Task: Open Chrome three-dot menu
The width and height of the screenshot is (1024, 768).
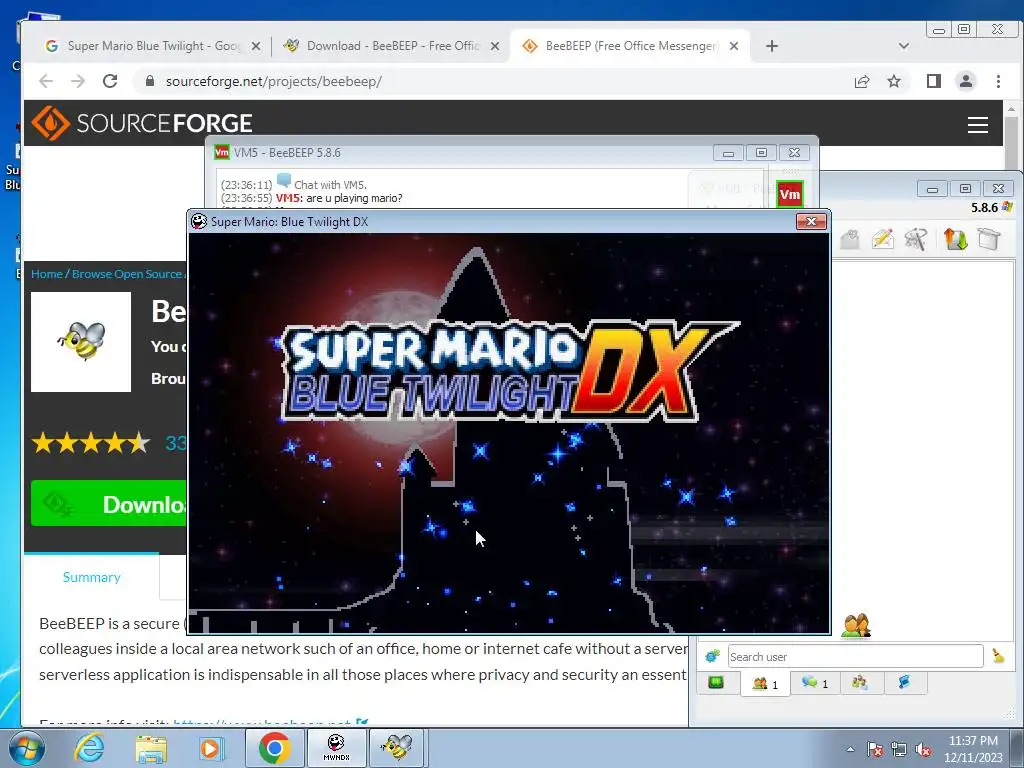Action: 998,81
